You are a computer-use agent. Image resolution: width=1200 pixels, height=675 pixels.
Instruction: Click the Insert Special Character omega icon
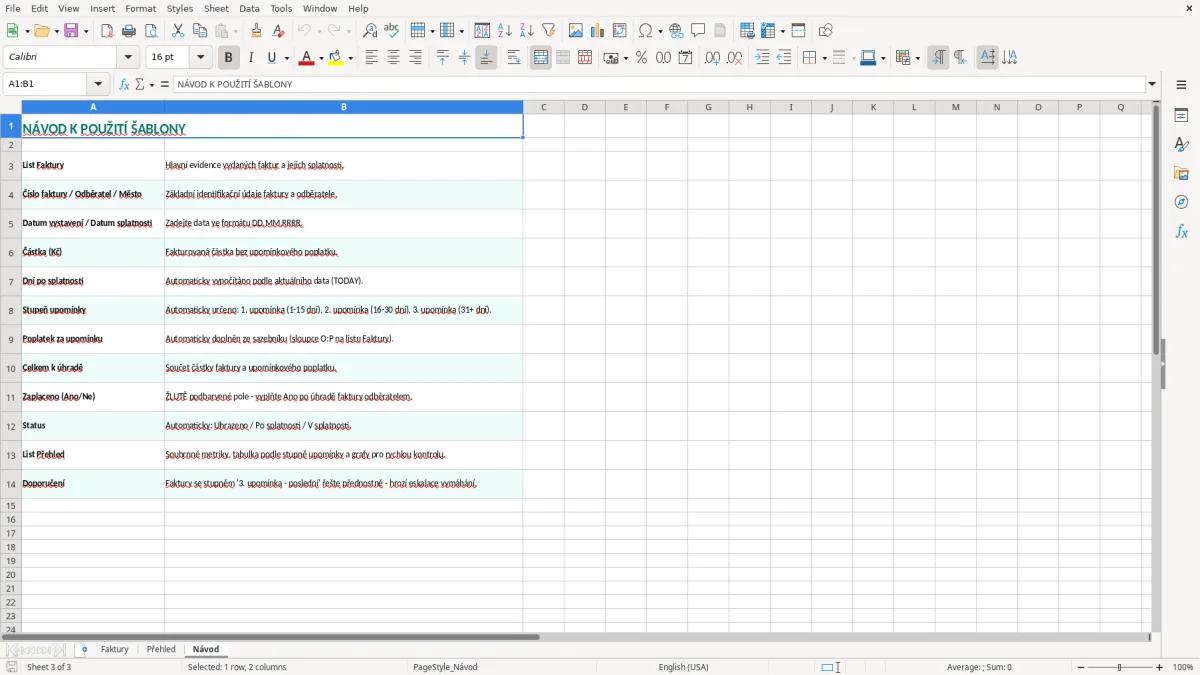646,31
